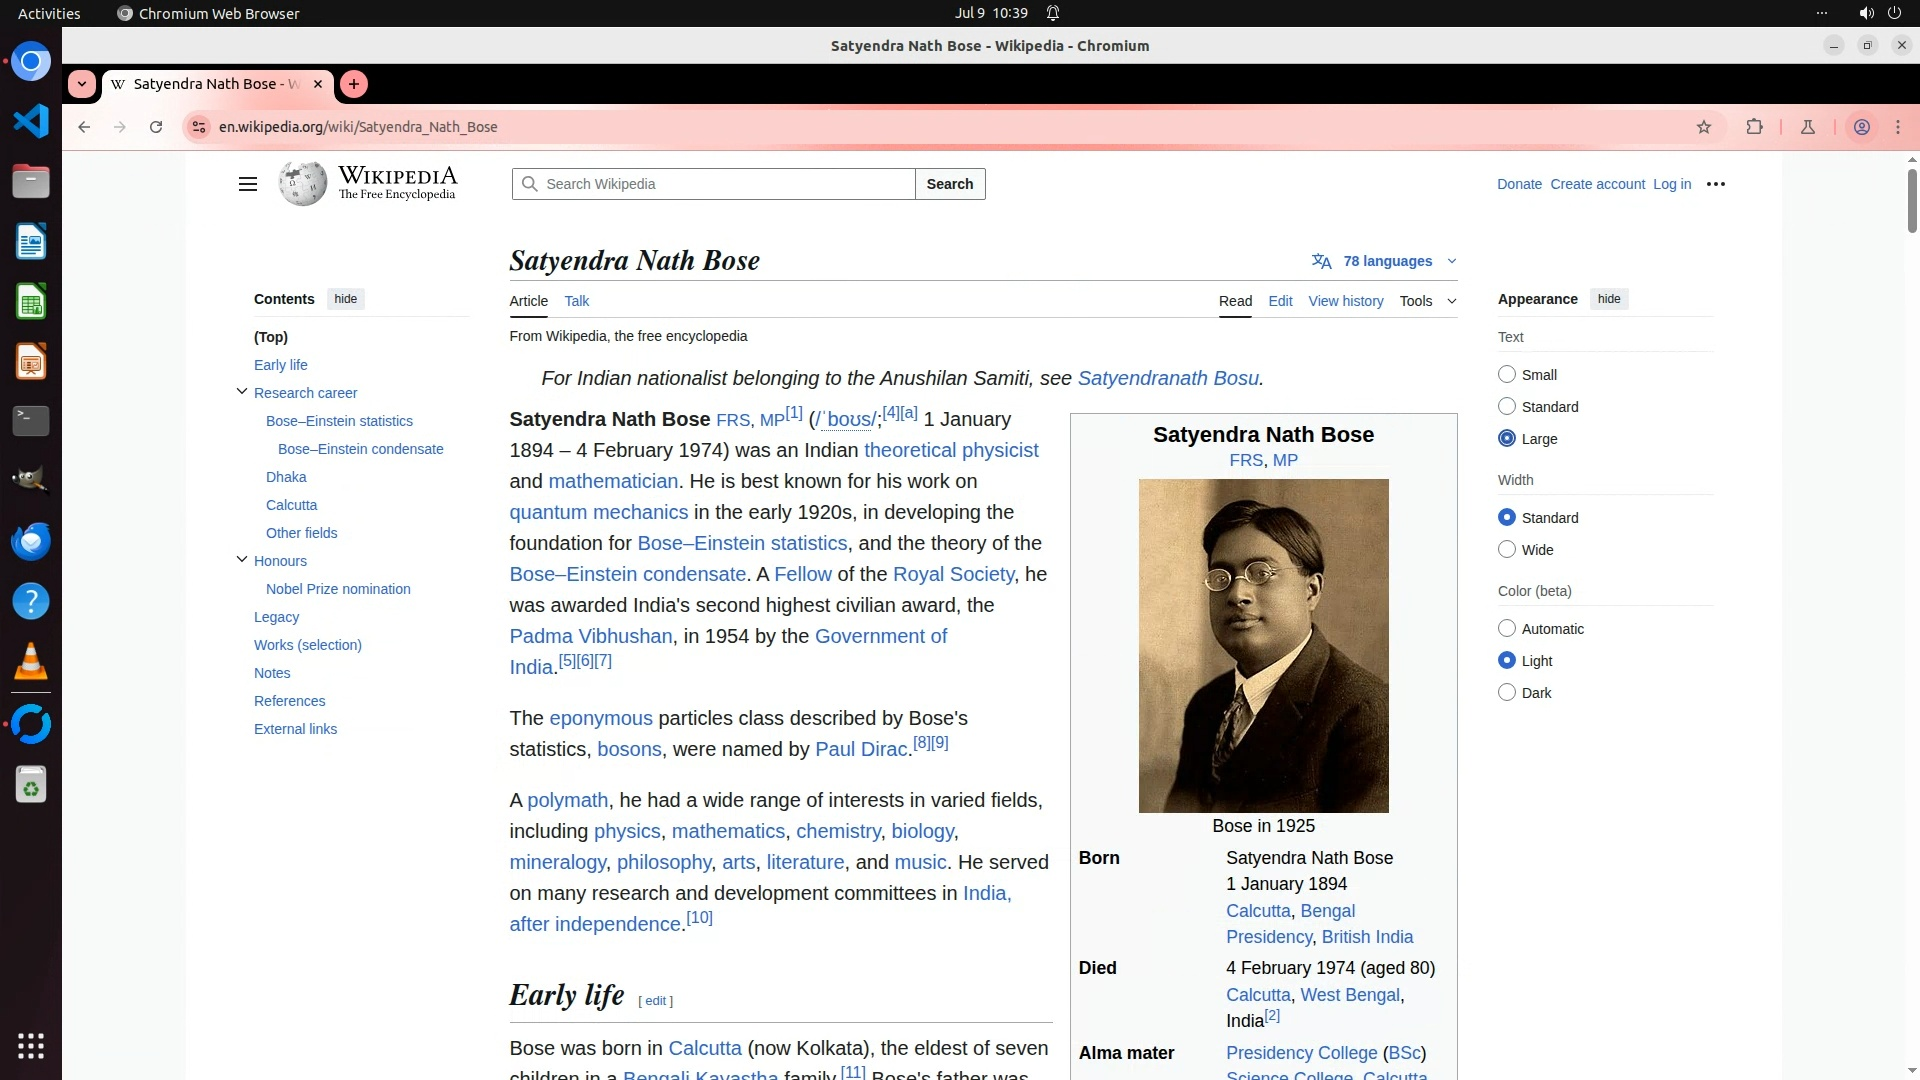The width and height of the screenshot is (1920, 1080).
Task: Open Chromium profile avatar icon
Action: 1862,127
